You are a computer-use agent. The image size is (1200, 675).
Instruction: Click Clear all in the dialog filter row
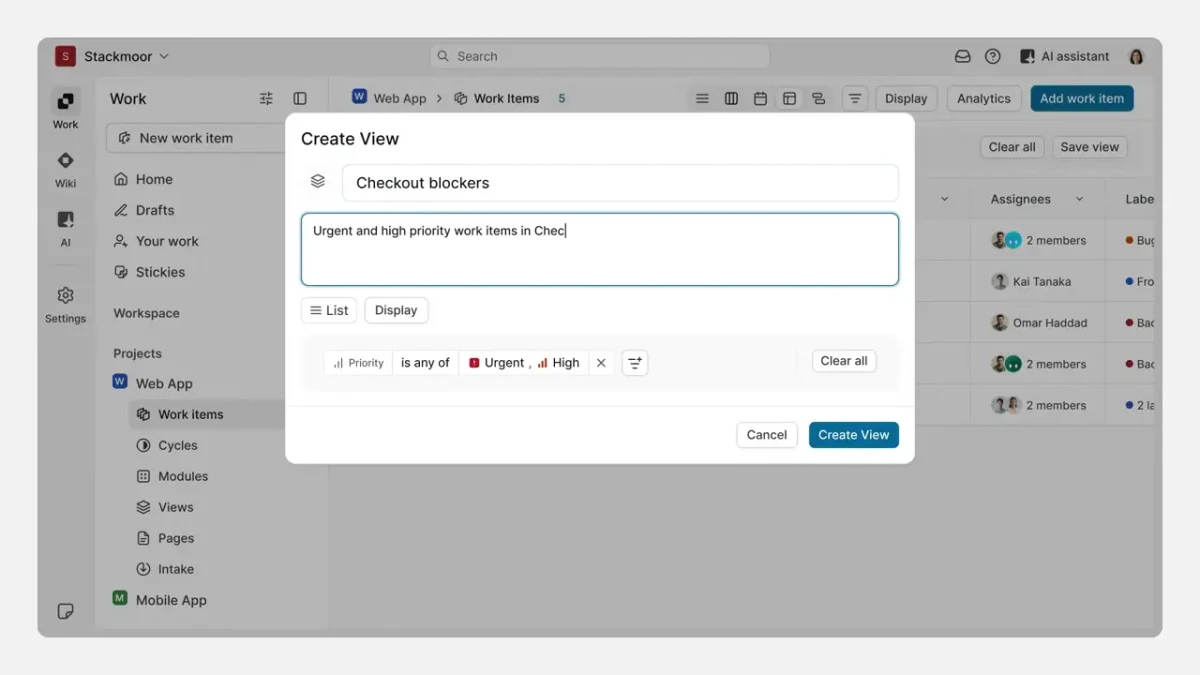pos(844,361)
